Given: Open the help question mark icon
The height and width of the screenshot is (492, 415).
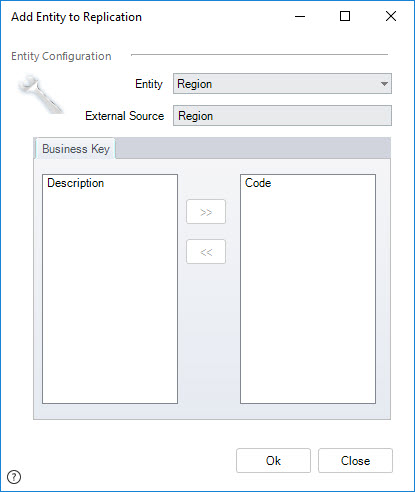Looking at the screenshot, I should 14,477.
